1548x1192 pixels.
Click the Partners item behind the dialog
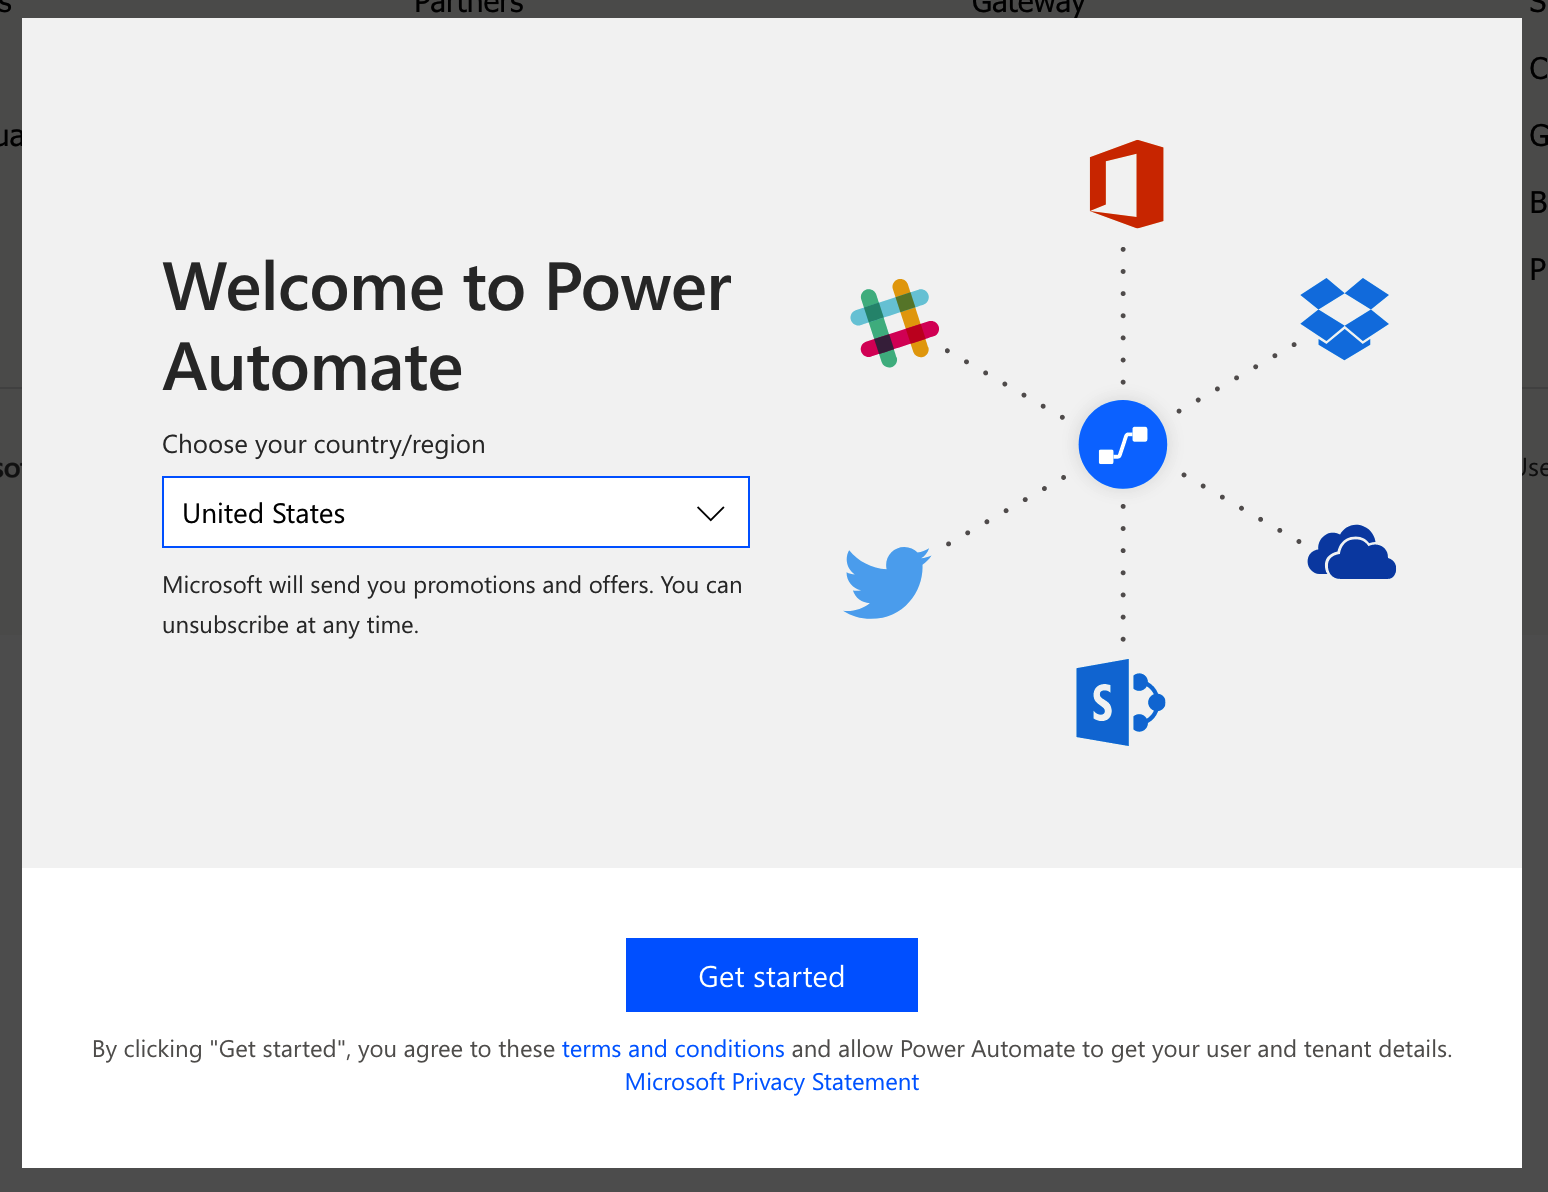tap(469, 7)
